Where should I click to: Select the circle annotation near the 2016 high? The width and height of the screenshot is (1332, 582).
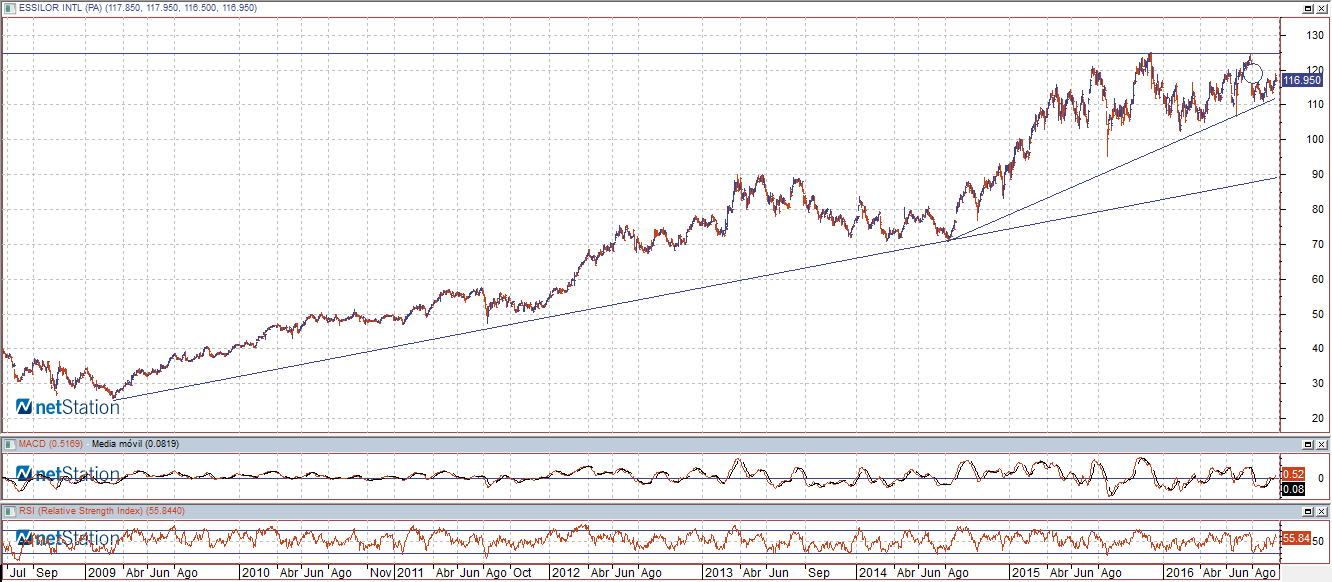pyautogui.click(x=1252, y=73)
